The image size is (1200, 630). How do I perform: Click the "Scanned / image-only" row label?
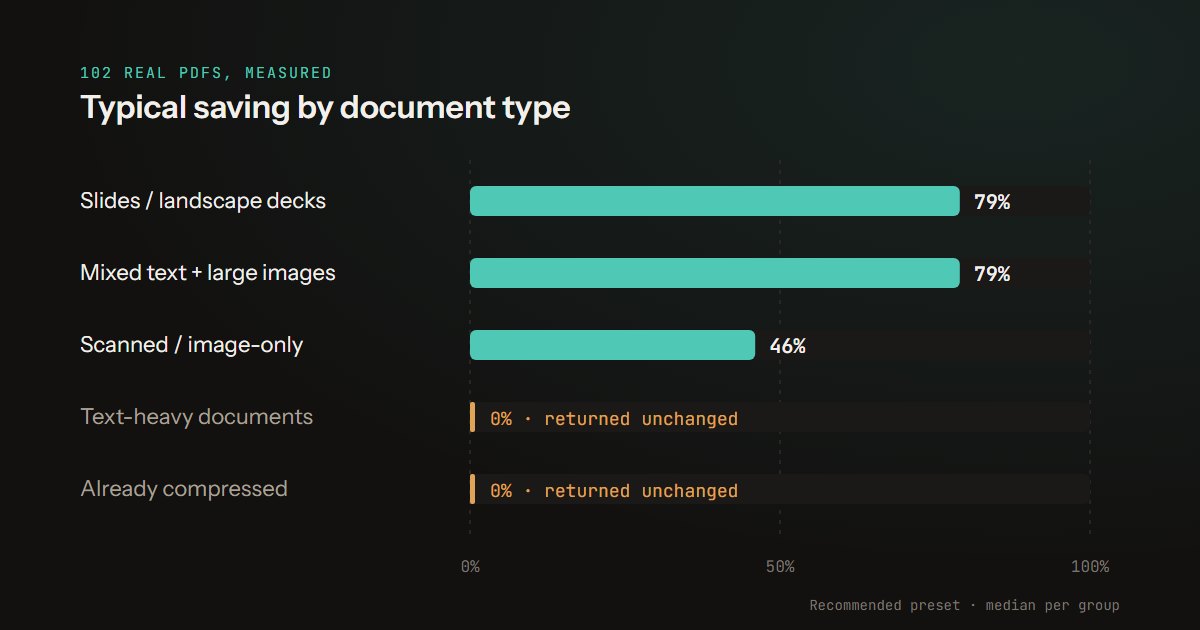coord(192,345)
